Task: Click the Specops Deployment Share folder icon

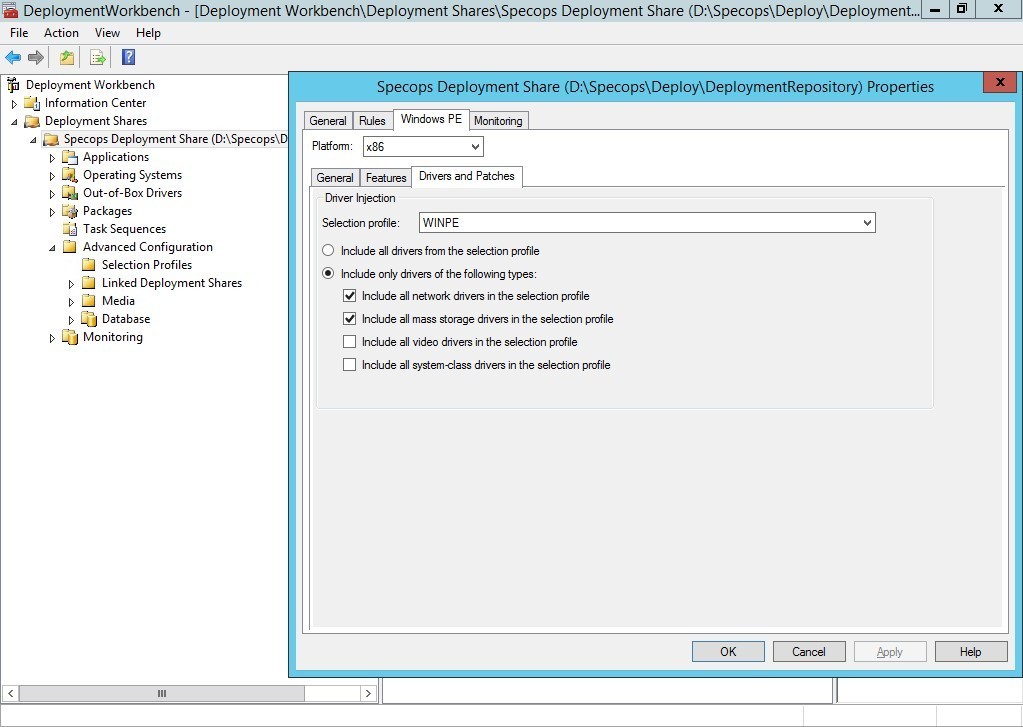Action: (51, 139)
